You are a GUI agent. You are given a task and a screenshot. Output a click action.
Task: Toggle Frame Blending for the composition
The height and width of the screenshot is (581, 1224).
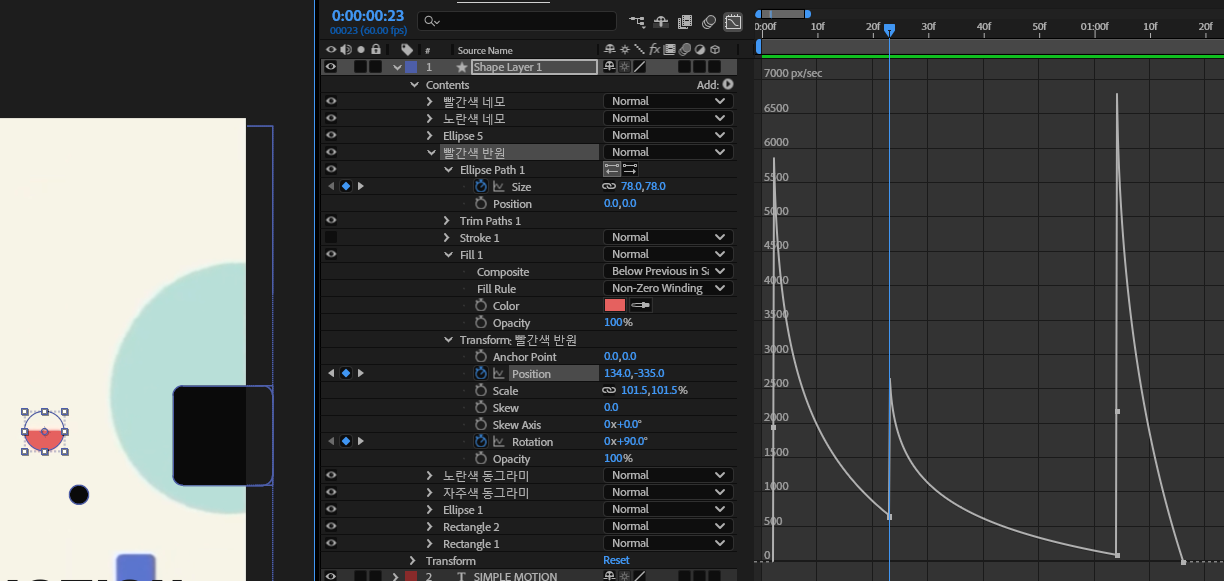point(685,21)
